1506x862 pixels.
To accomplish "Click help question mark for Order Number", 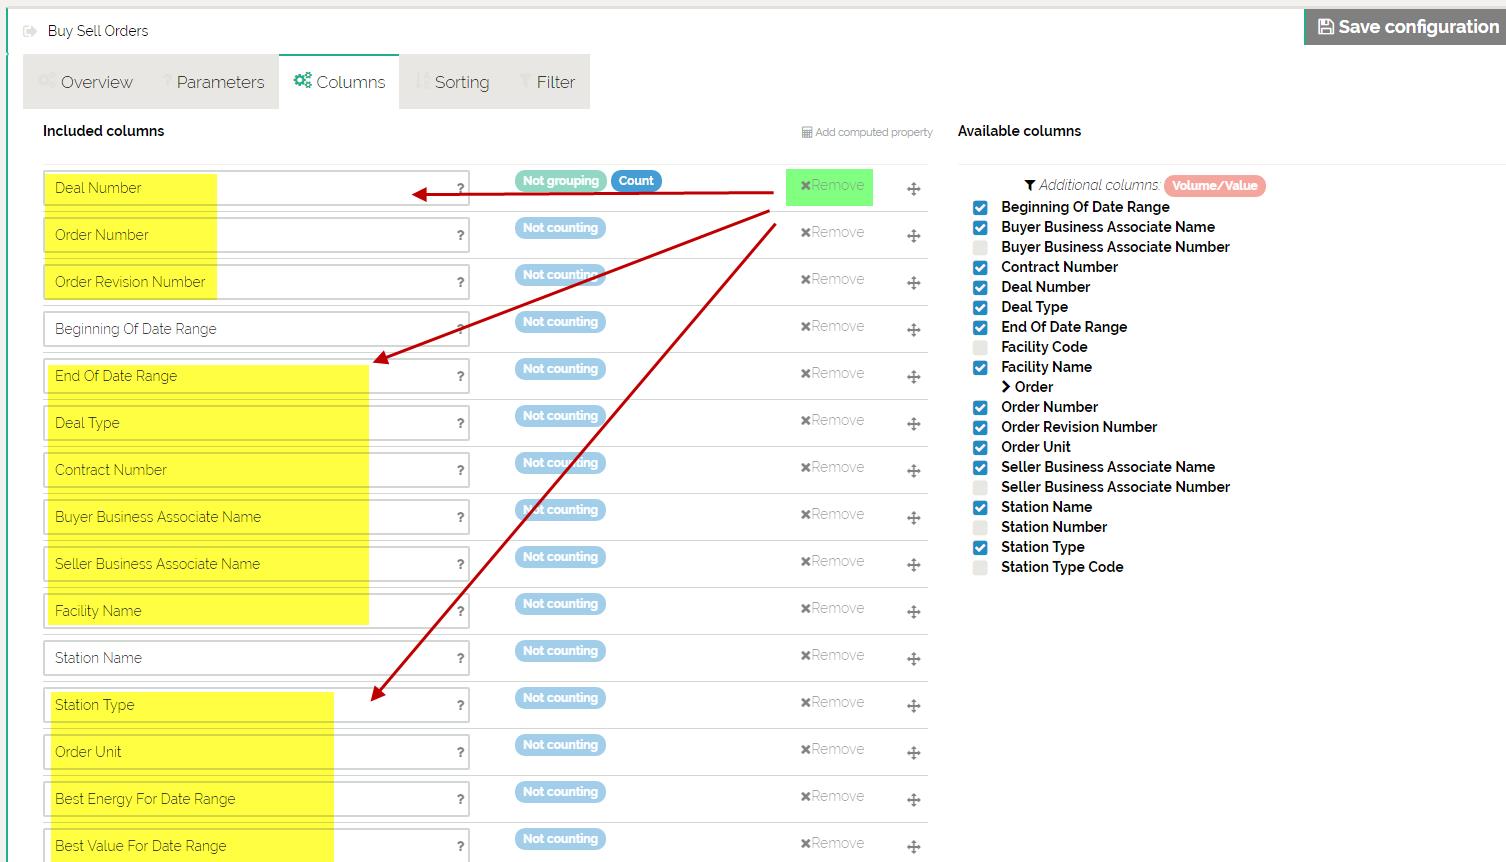I will tap(460, 236).
